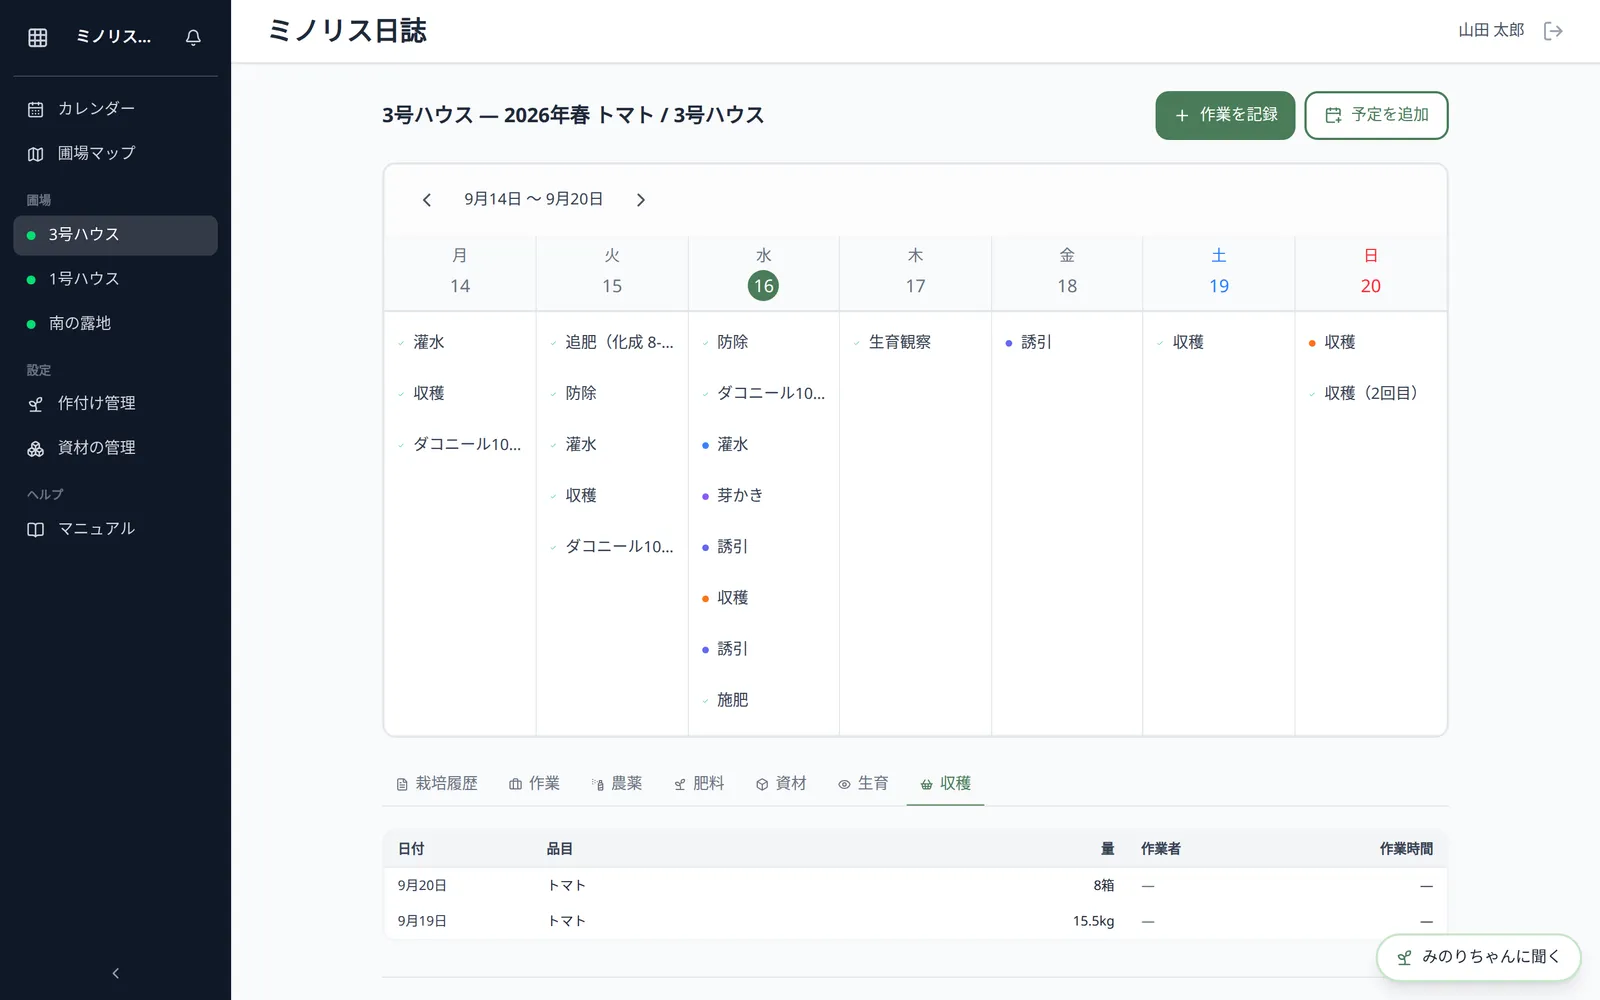Click the 予定を追加 button

(1376, 115)
